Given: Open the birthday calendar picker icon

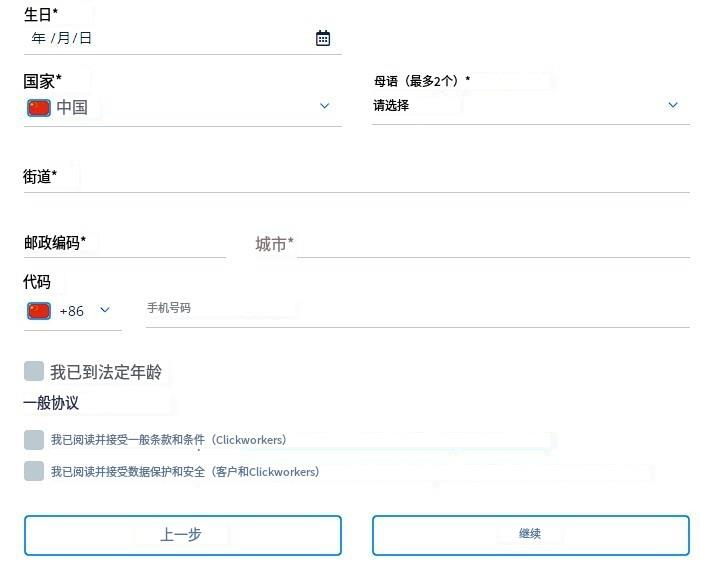Looking at the screenshot, I should click(x=323, y=38).
